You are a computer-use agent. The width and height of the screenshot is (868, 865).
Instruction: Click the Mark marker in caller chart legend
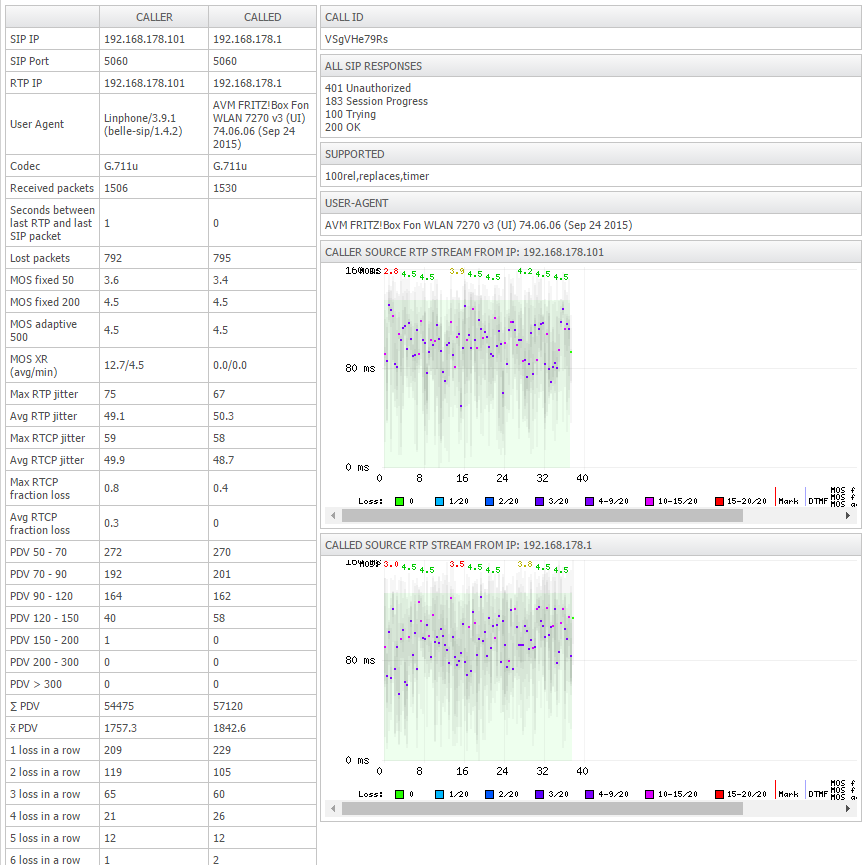coord(788,500)
